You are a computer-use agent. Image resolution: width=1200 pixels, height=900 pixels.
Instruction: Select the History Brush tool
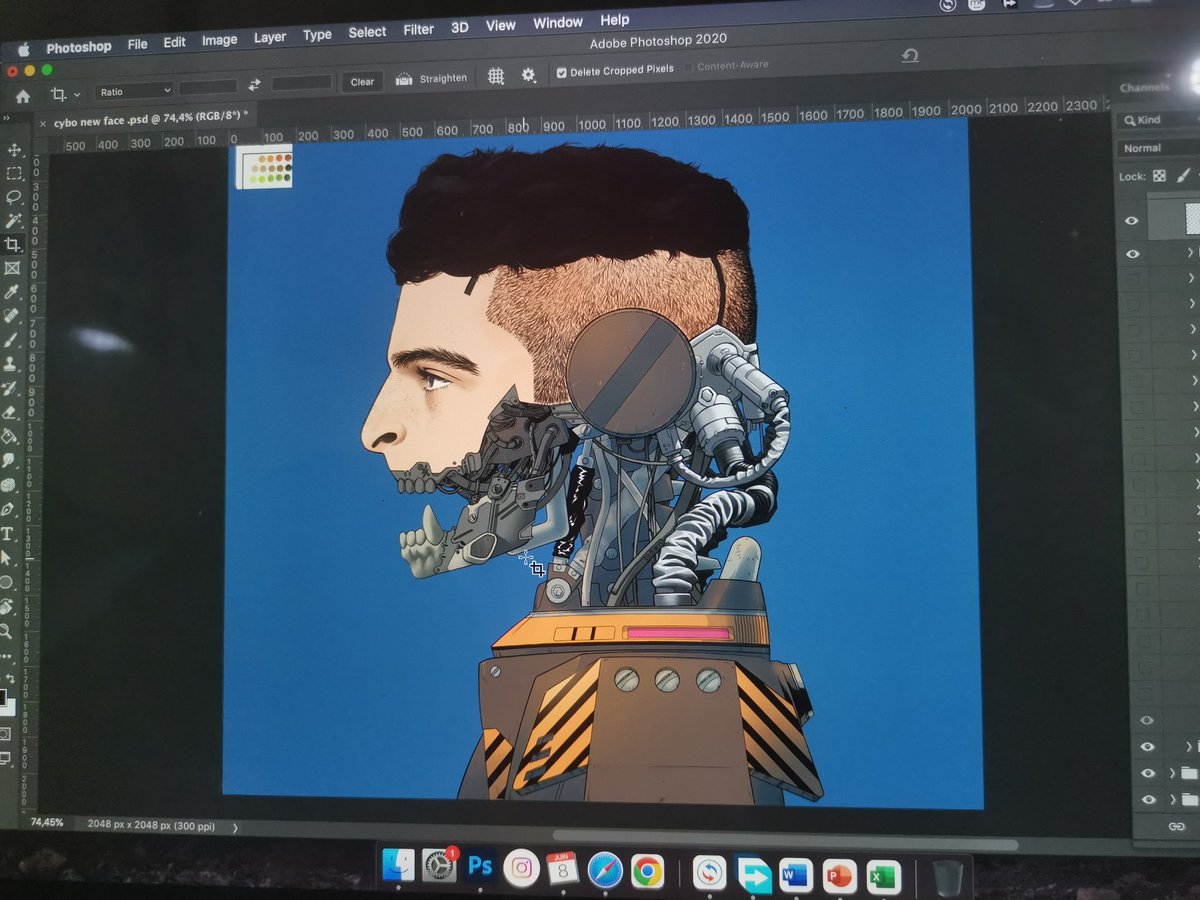(x=10, y=389)
